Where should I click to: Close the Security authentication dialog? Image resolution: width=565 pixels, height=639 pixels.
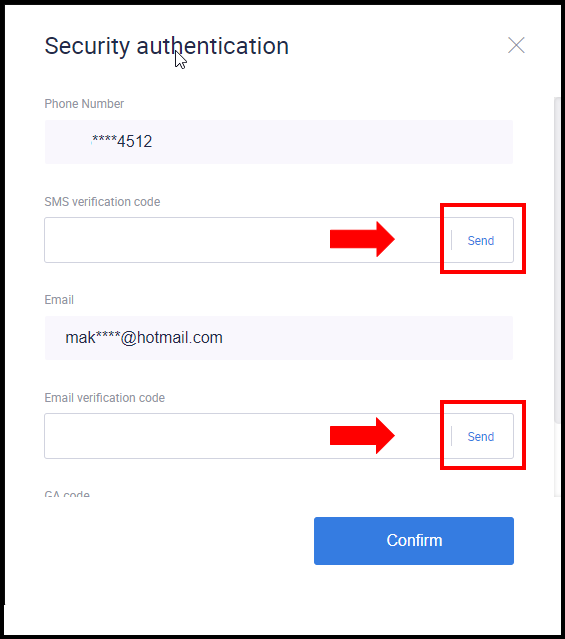point(516,45)
